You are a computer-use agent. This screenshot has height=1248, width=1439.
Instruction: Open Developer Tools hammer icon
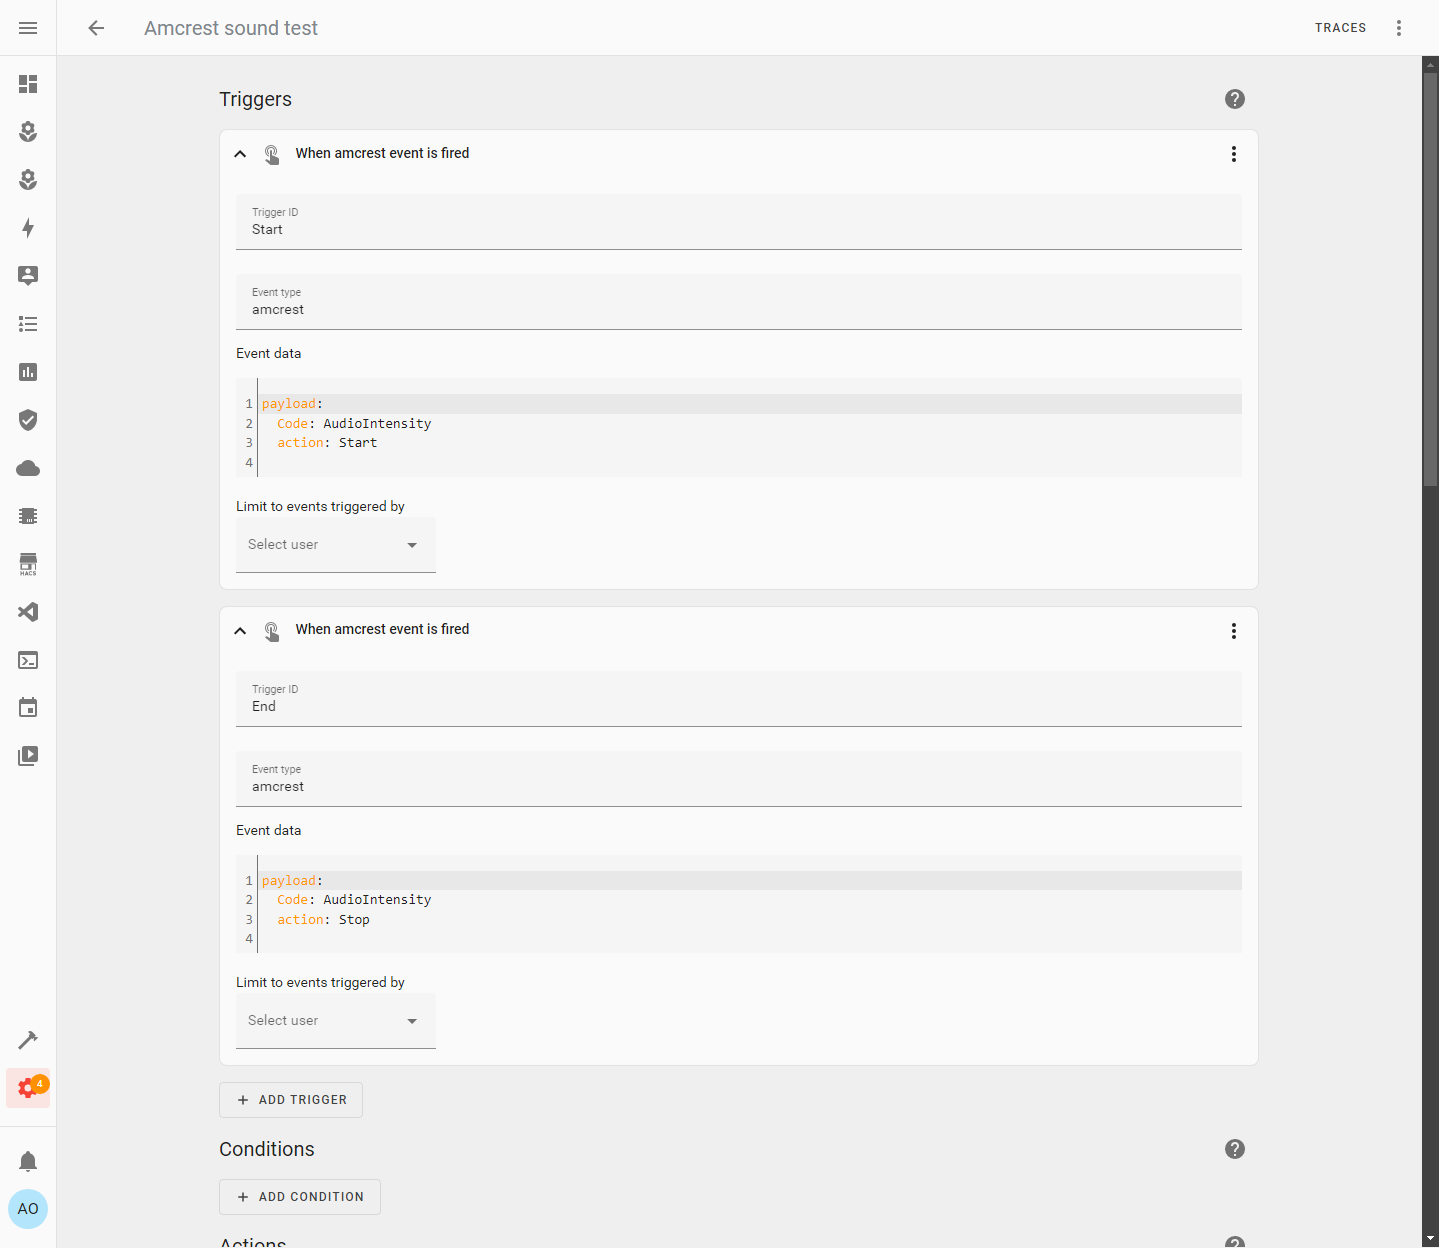tap(27, 1039)
